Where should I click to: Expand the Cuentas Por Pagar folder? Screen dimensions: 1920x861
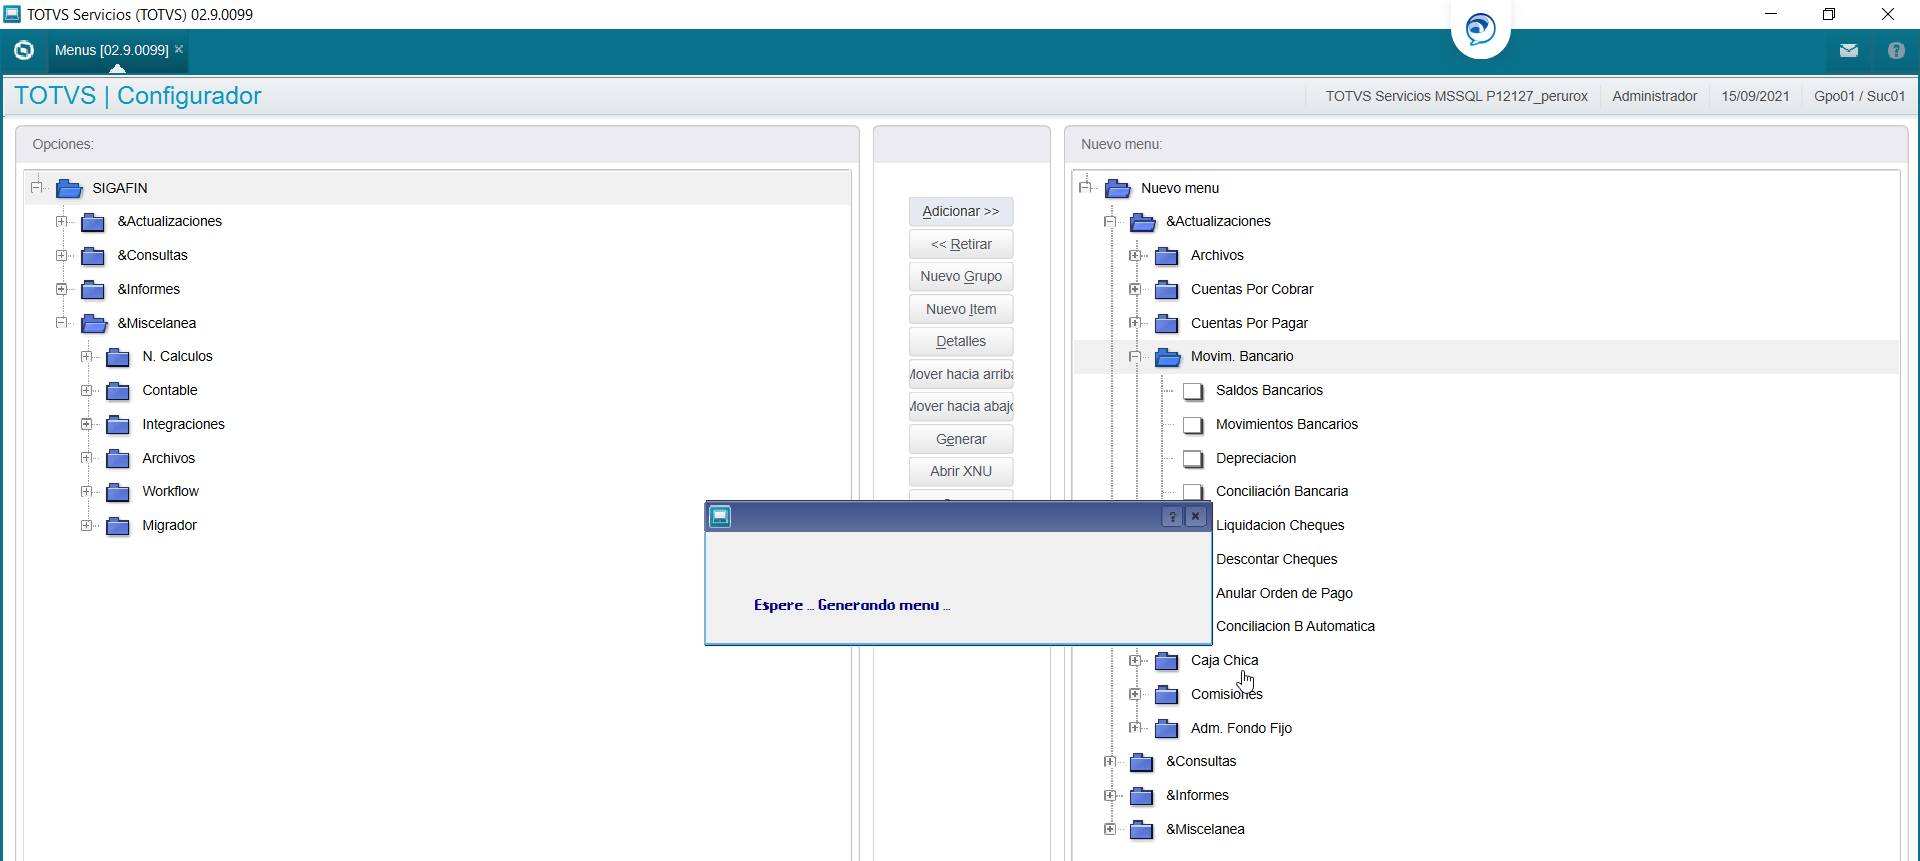pos(1135,322)
